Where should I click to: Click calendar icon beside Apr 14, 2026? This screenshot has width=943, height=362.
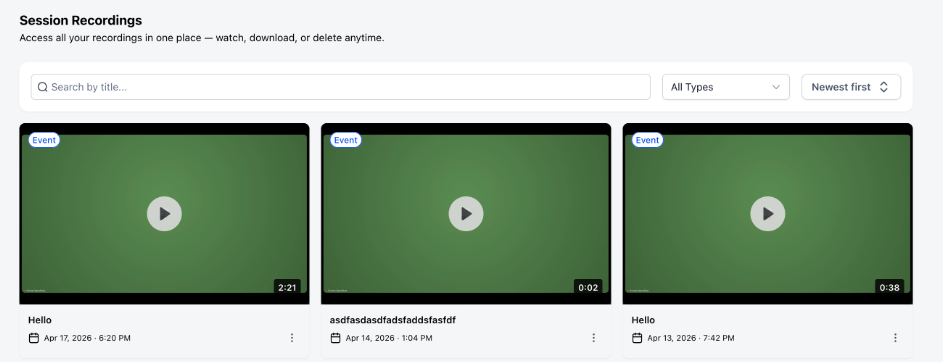336,338
